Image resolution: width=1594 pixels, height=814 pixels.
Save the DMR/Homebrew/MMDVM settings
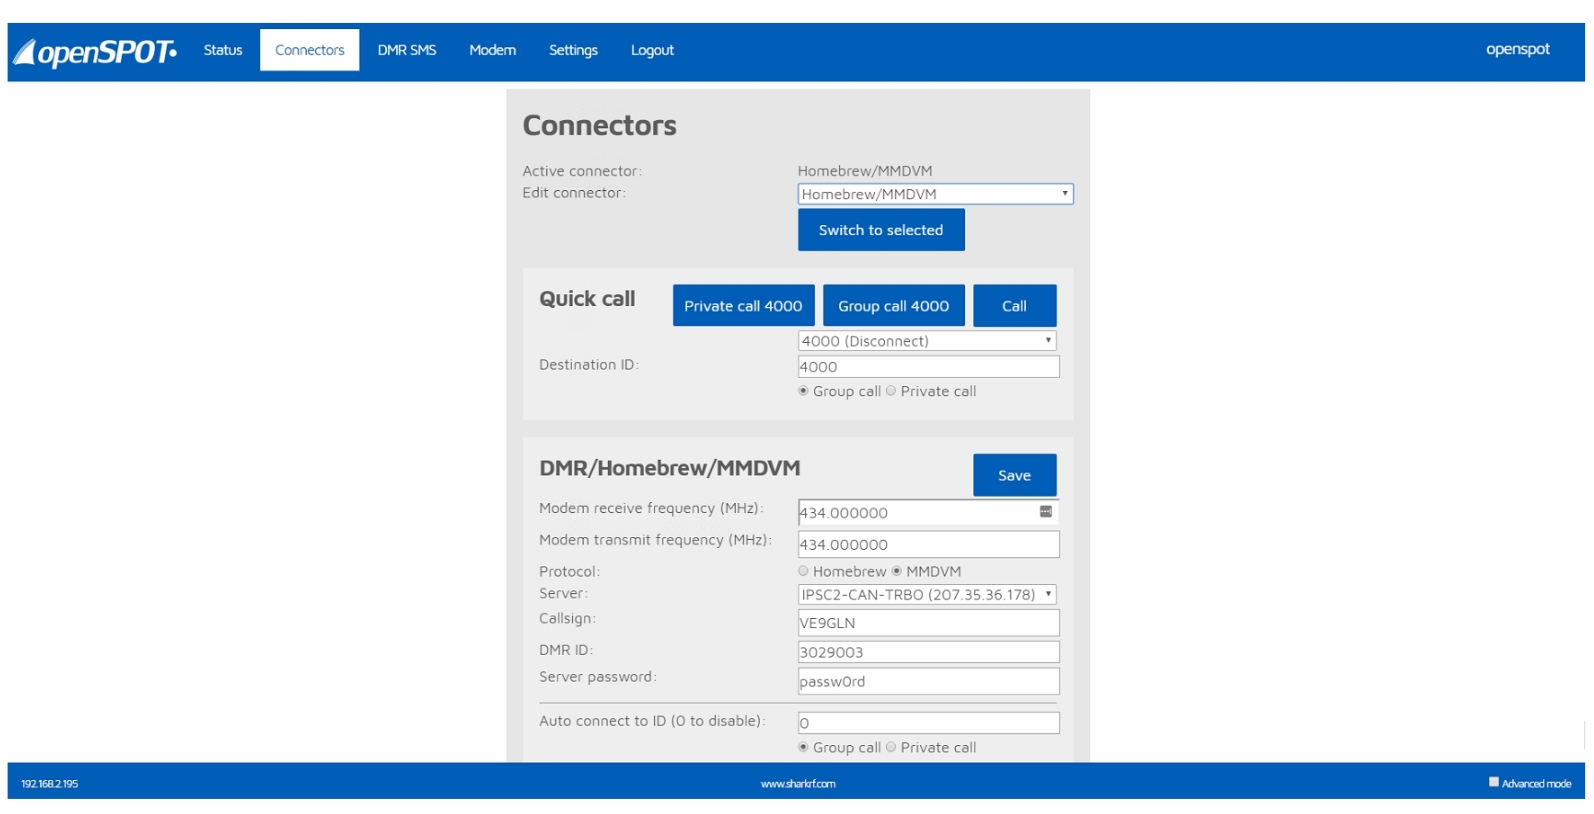1014,475
